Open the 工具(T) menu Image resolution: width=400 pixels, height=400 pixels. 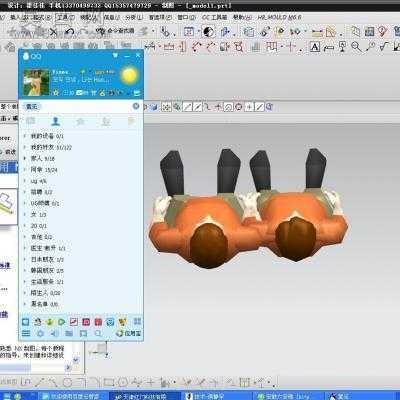pyautogui.click(x=65, y=17)
